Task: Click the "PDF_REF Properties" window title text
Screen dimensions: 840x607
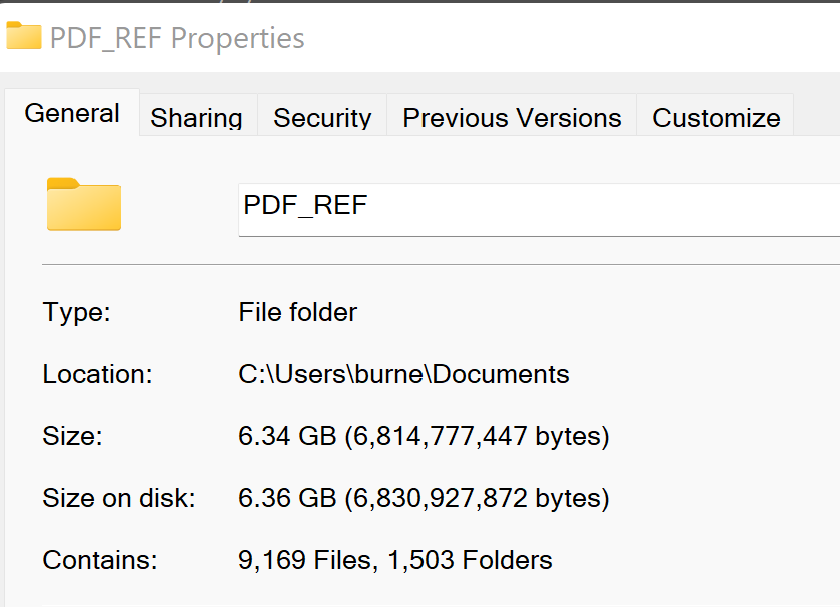Action: (x=177, y=39)
